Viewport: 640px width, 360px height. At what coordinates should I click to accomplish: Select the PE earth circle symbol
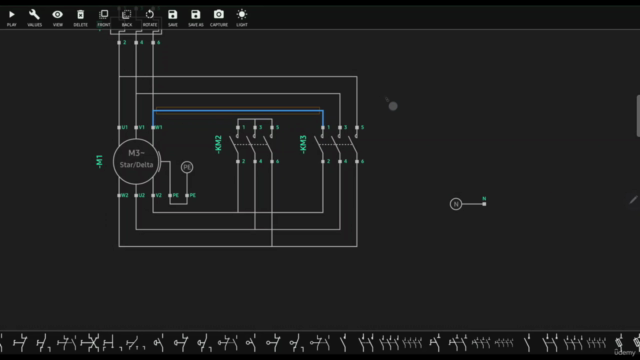click(x=187, y=167)
